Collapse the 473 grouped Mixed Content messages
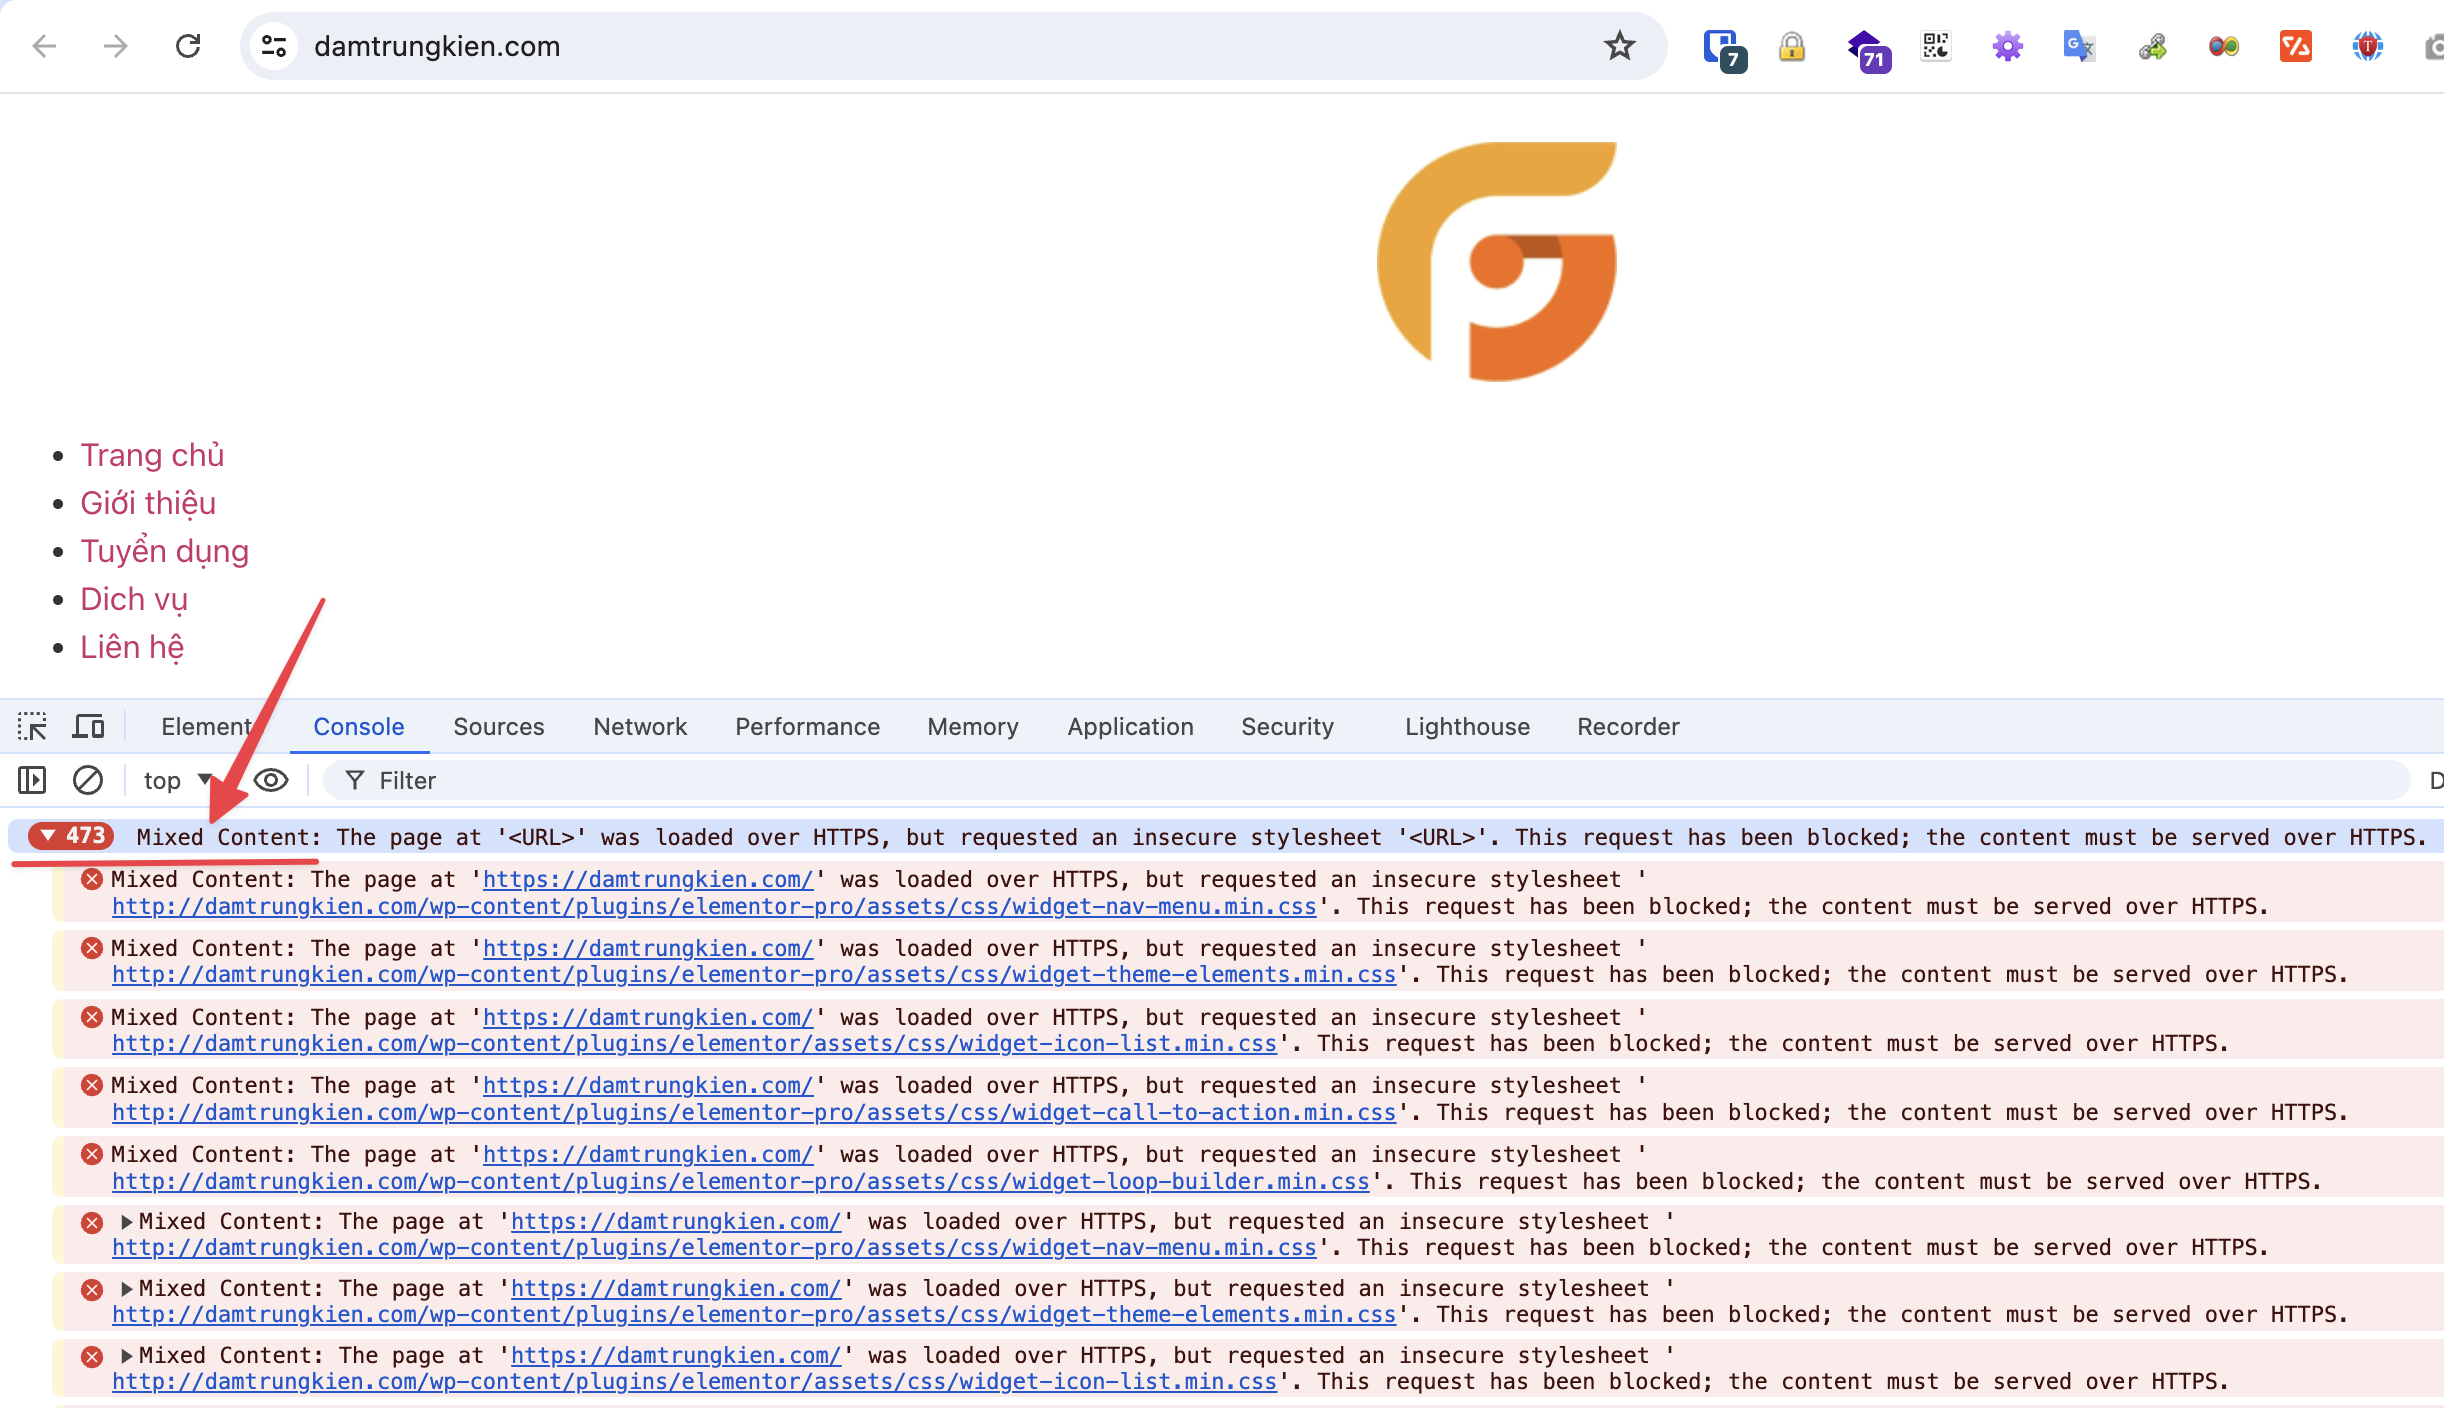The image size is (2444, 1408). [47, 836]
